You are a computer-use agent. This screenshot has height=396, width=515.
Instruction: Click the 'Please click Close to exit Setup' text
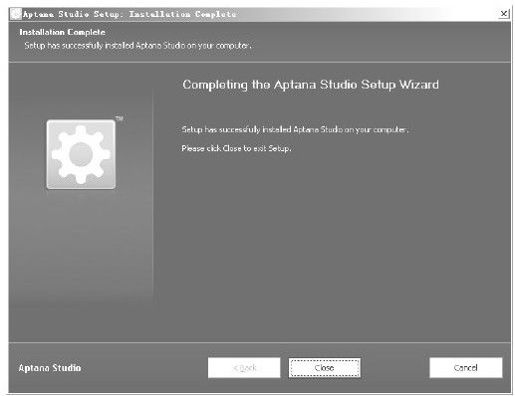[236, 148]
